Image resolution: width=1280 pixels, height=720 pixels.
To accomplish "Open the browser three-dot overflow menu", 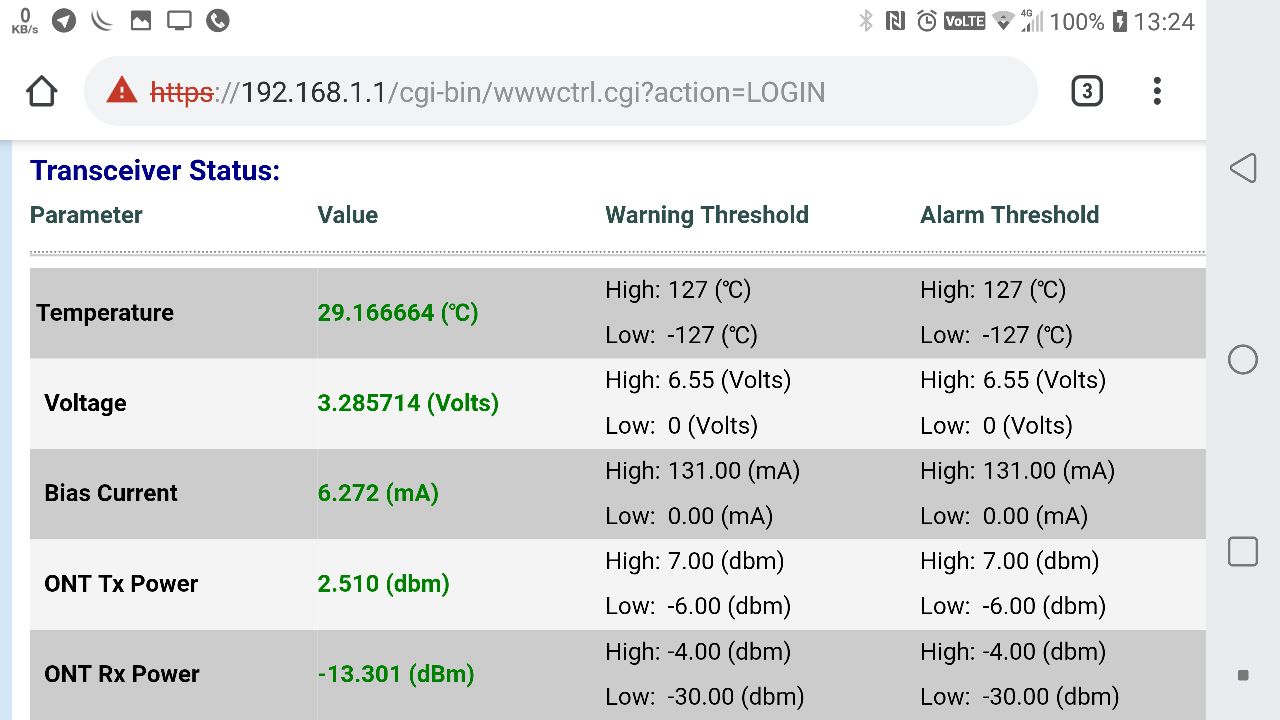I will (x=1156, y=92).
